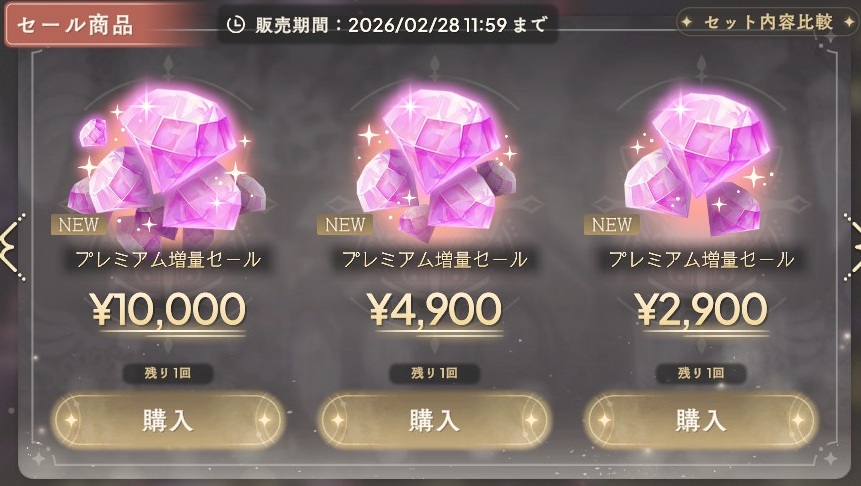Open the セット内容比較 comparison

767,23
